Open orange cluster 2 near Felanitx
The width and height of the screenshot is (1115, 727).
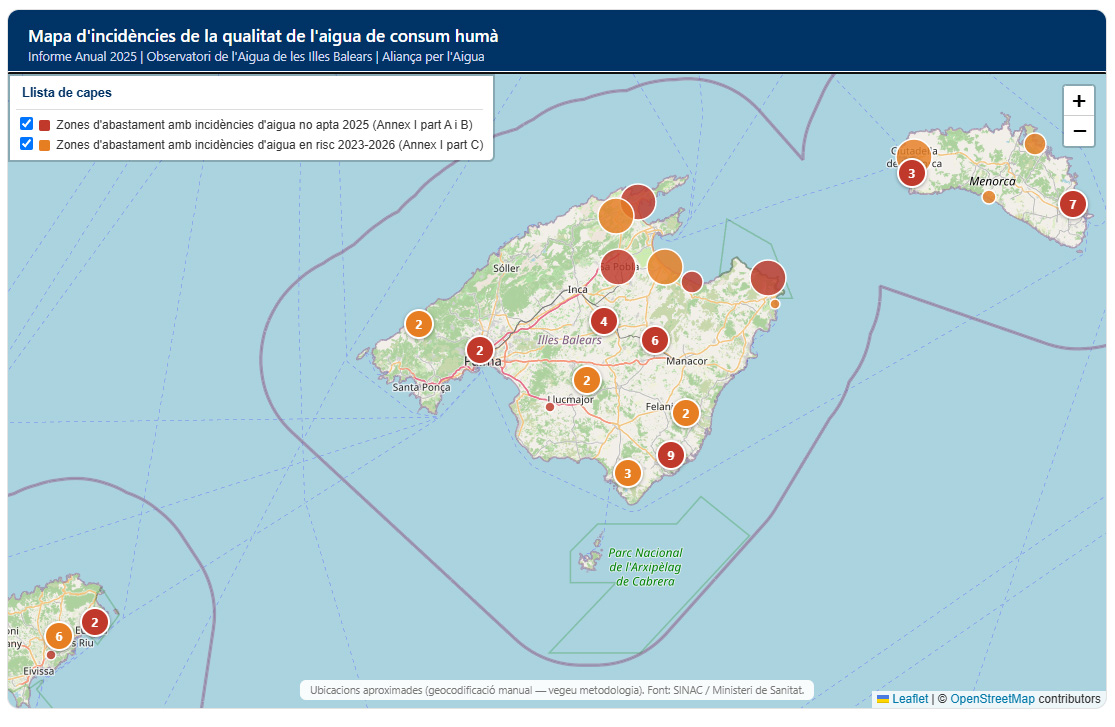click(x=685, y=413)
